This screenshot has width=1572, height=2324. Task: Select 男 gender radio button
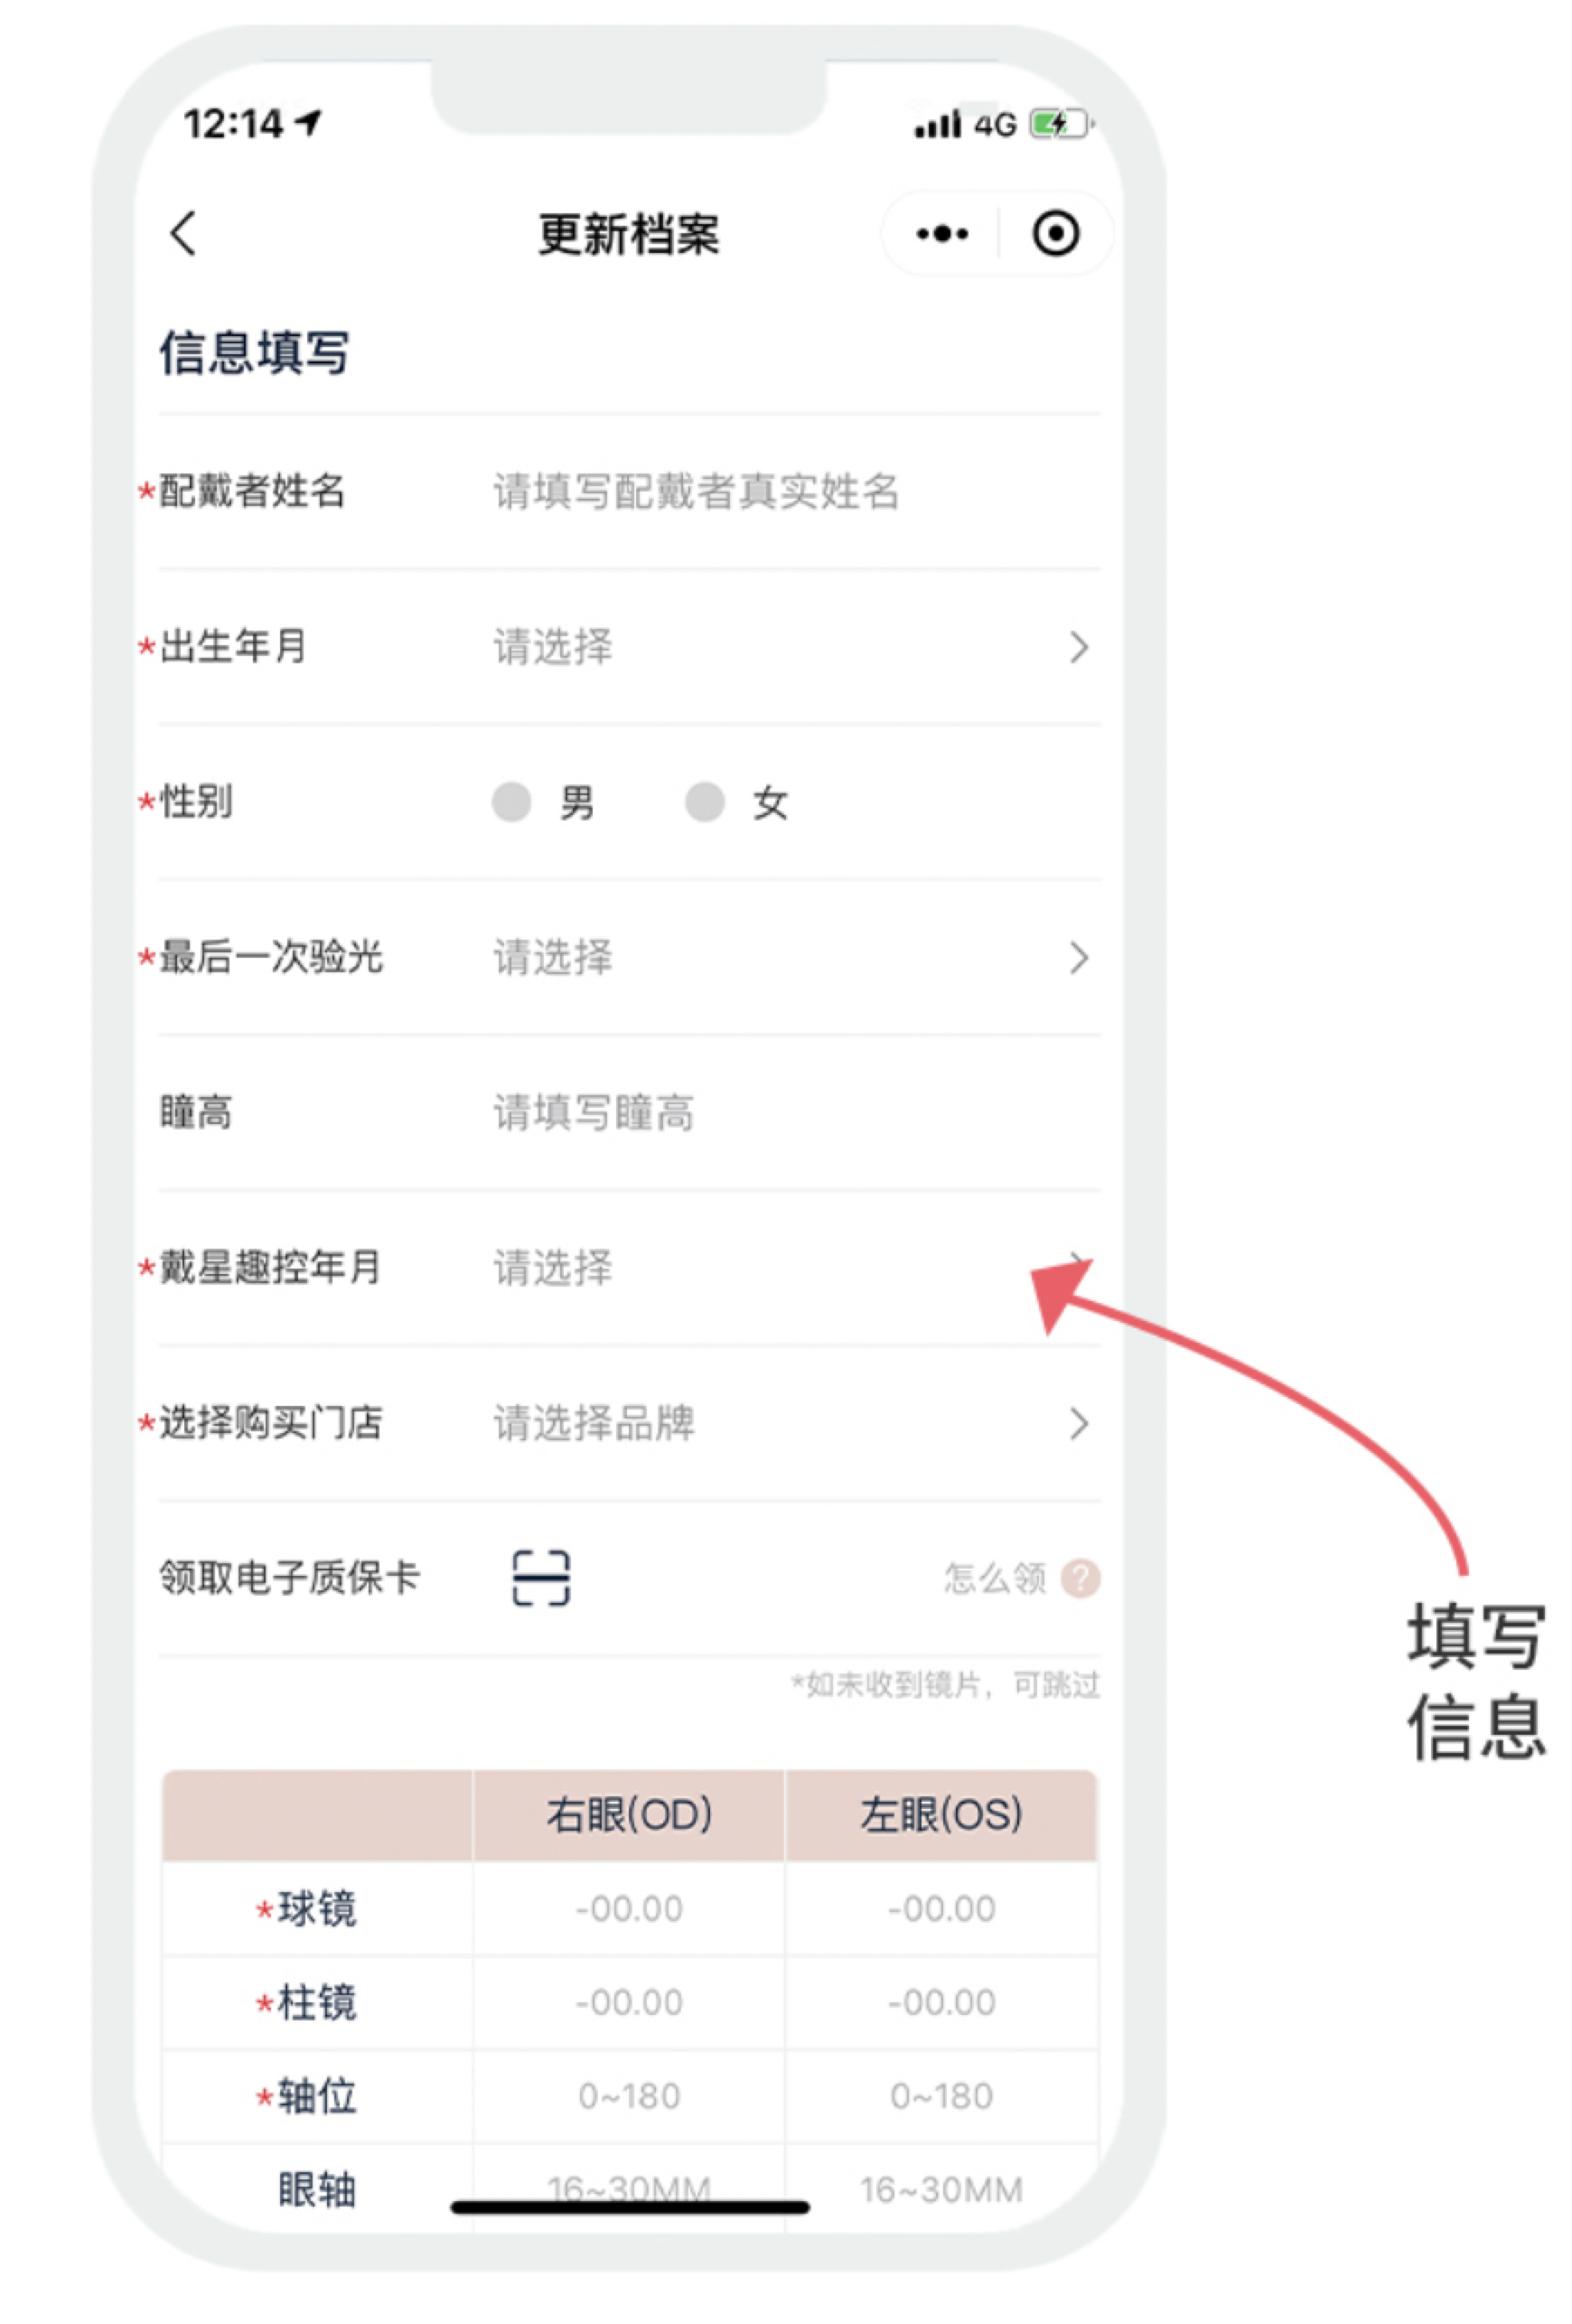tap(511, 801)
